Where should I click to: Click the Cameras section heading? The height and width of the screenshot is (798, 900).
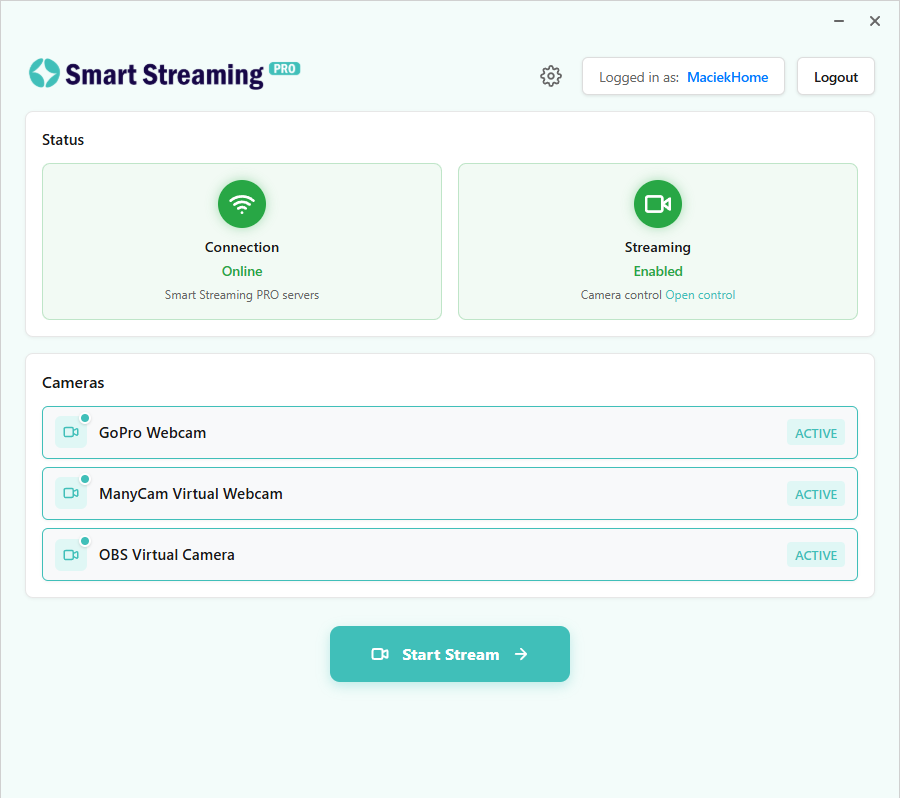coord(73,383)
